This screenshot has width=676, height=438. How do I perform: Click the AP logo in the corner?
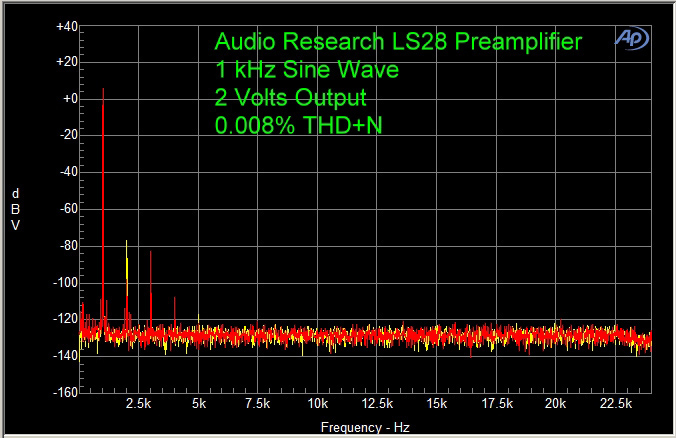pos(632,38)
